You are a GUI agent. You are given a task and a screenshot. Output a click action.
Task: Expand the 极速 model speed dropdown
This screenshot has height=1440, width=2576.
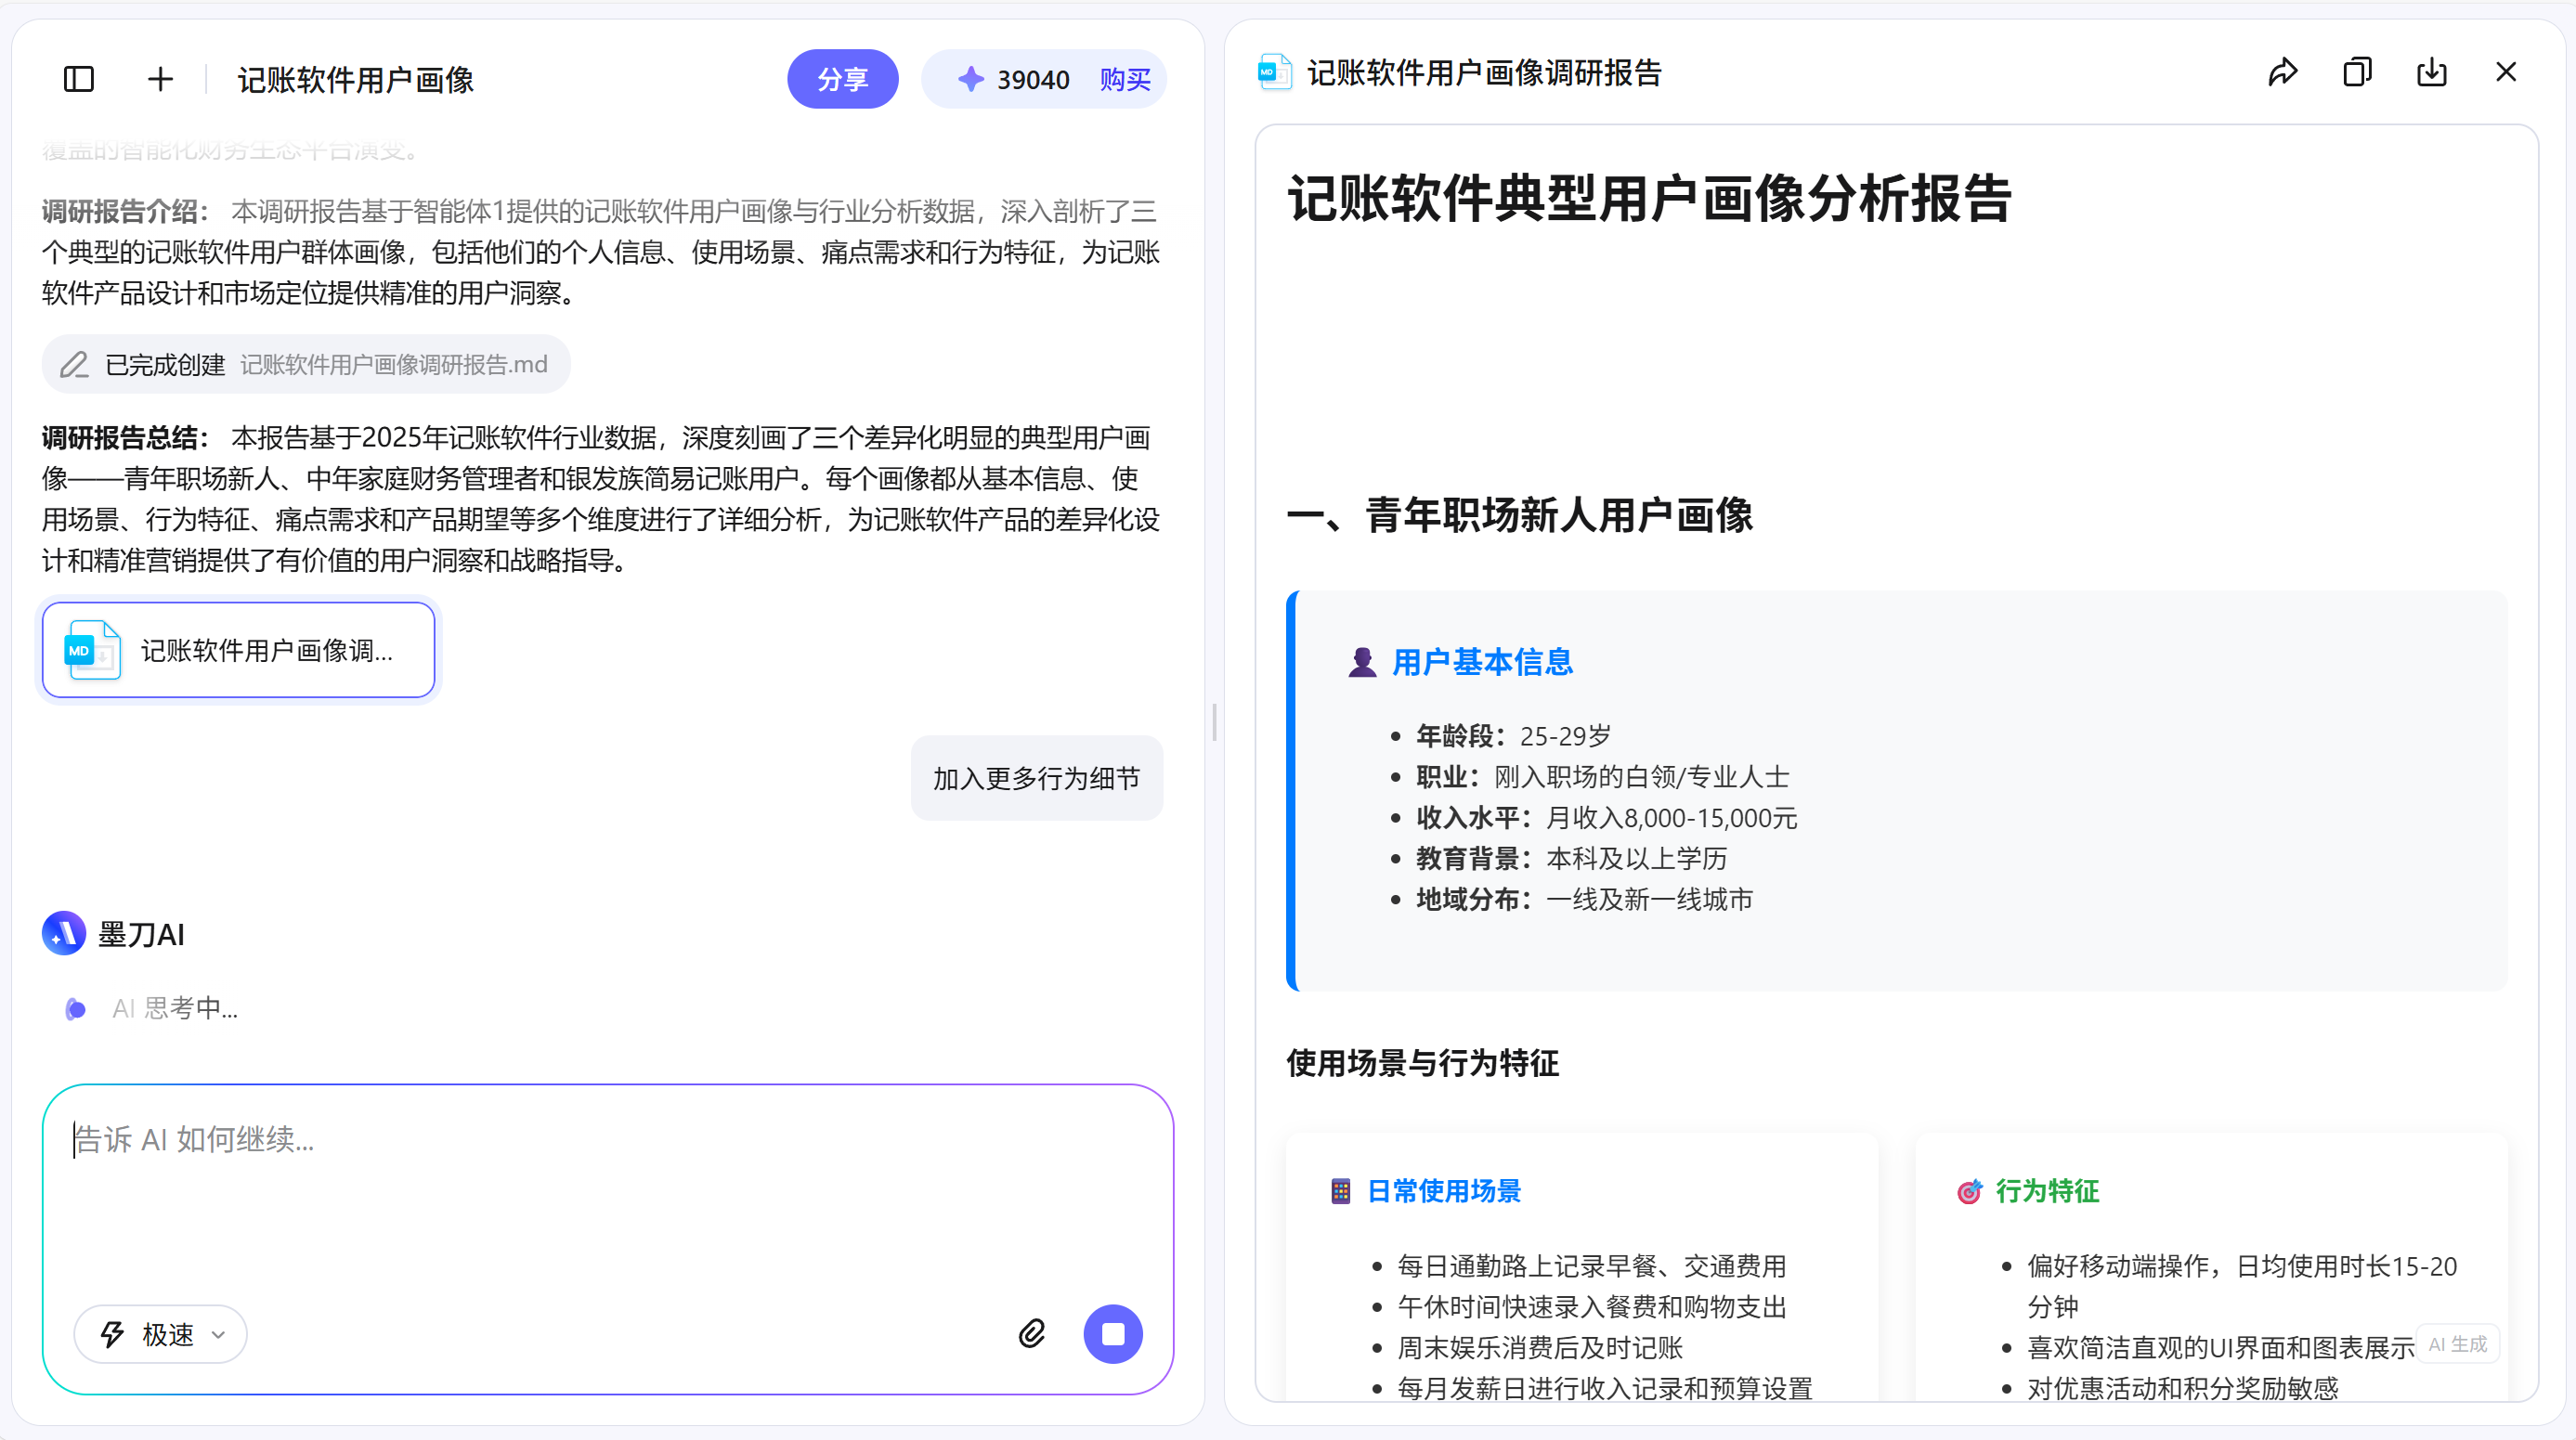click(x=160, y=1334)
